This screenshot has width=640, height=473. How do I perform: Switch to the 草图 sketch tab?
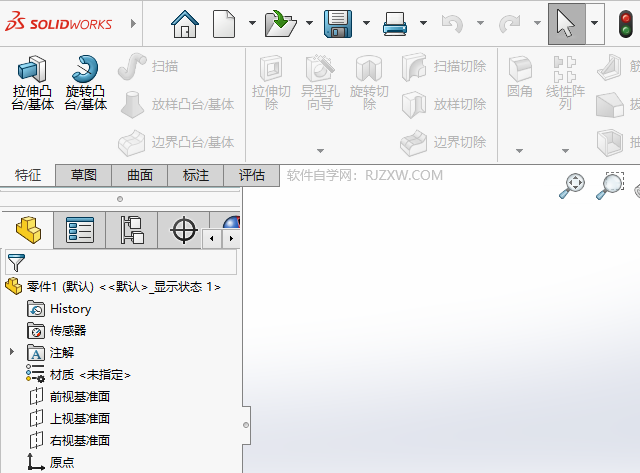point(84,175)
